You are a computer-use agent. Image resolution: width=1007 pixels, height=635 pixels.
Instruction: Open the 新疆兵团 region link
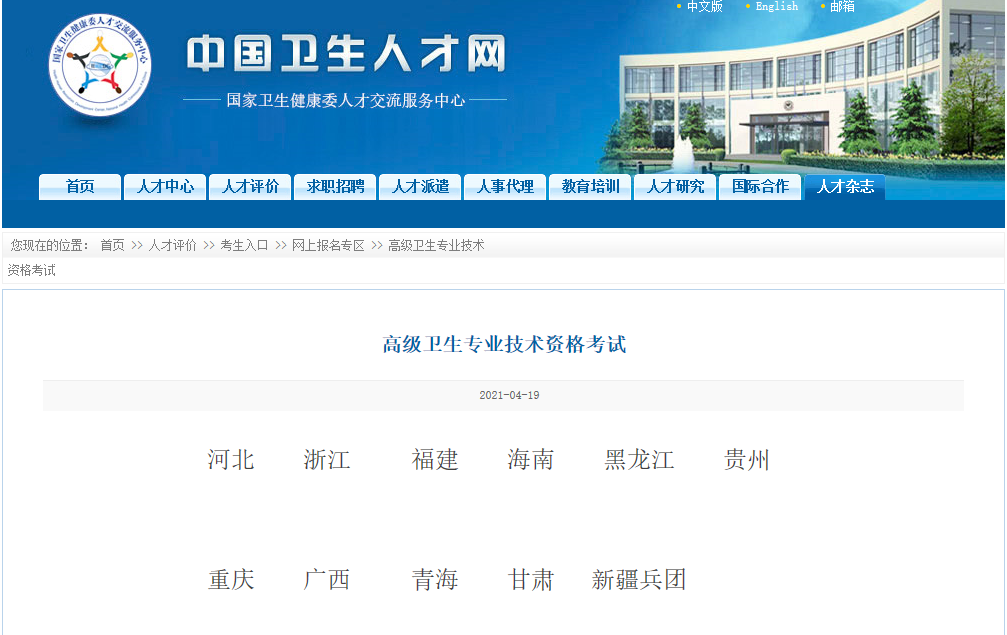[639, 580]
